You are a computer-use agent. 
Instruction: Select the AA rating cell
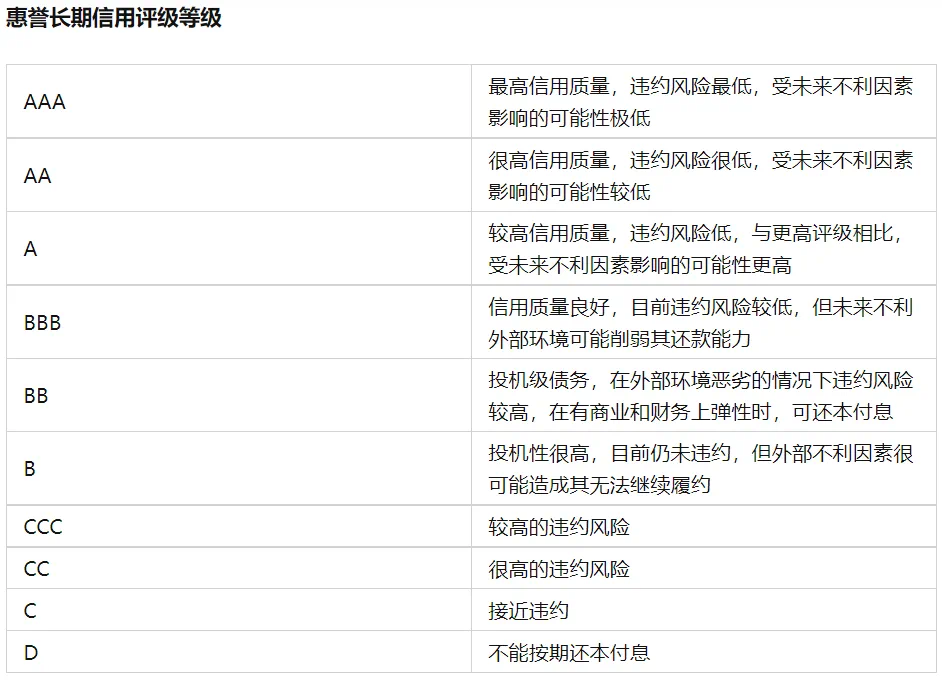(239, 175)
